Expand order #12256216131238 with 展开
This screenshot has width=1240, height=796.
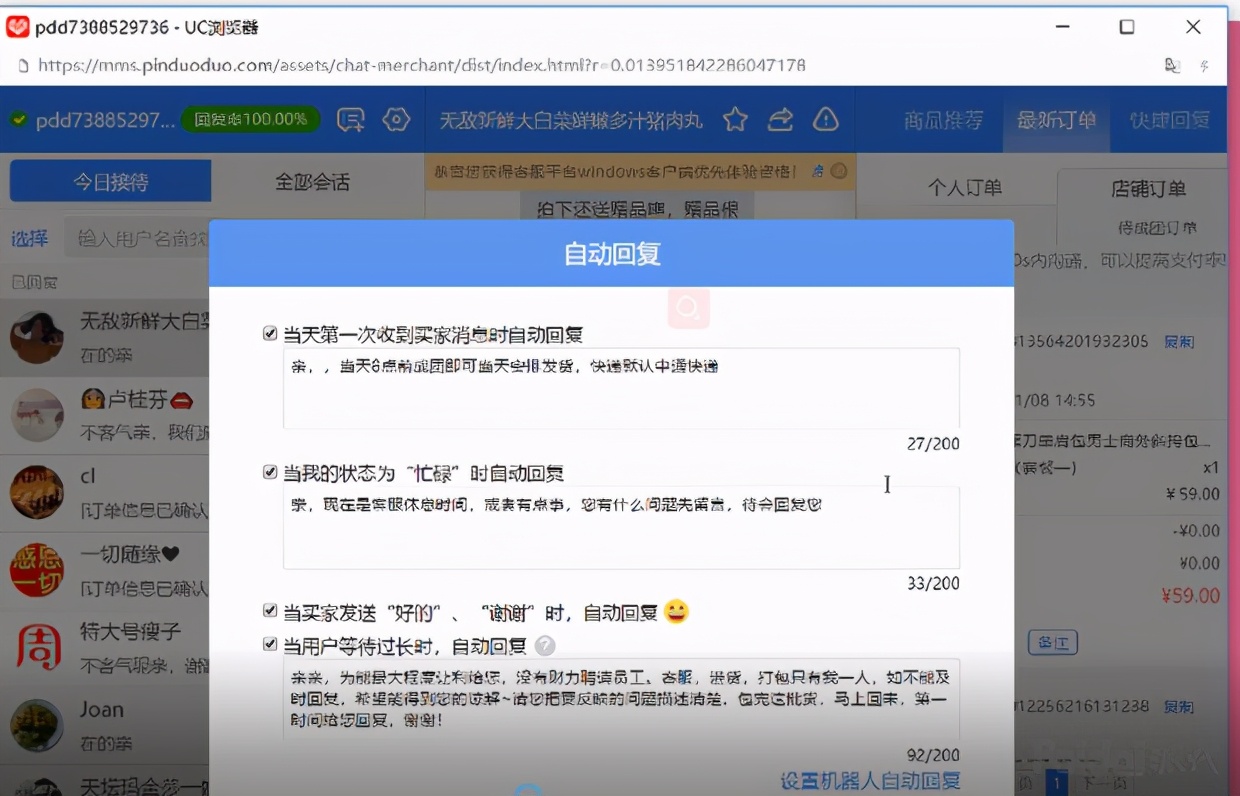tap(1179, 705)
